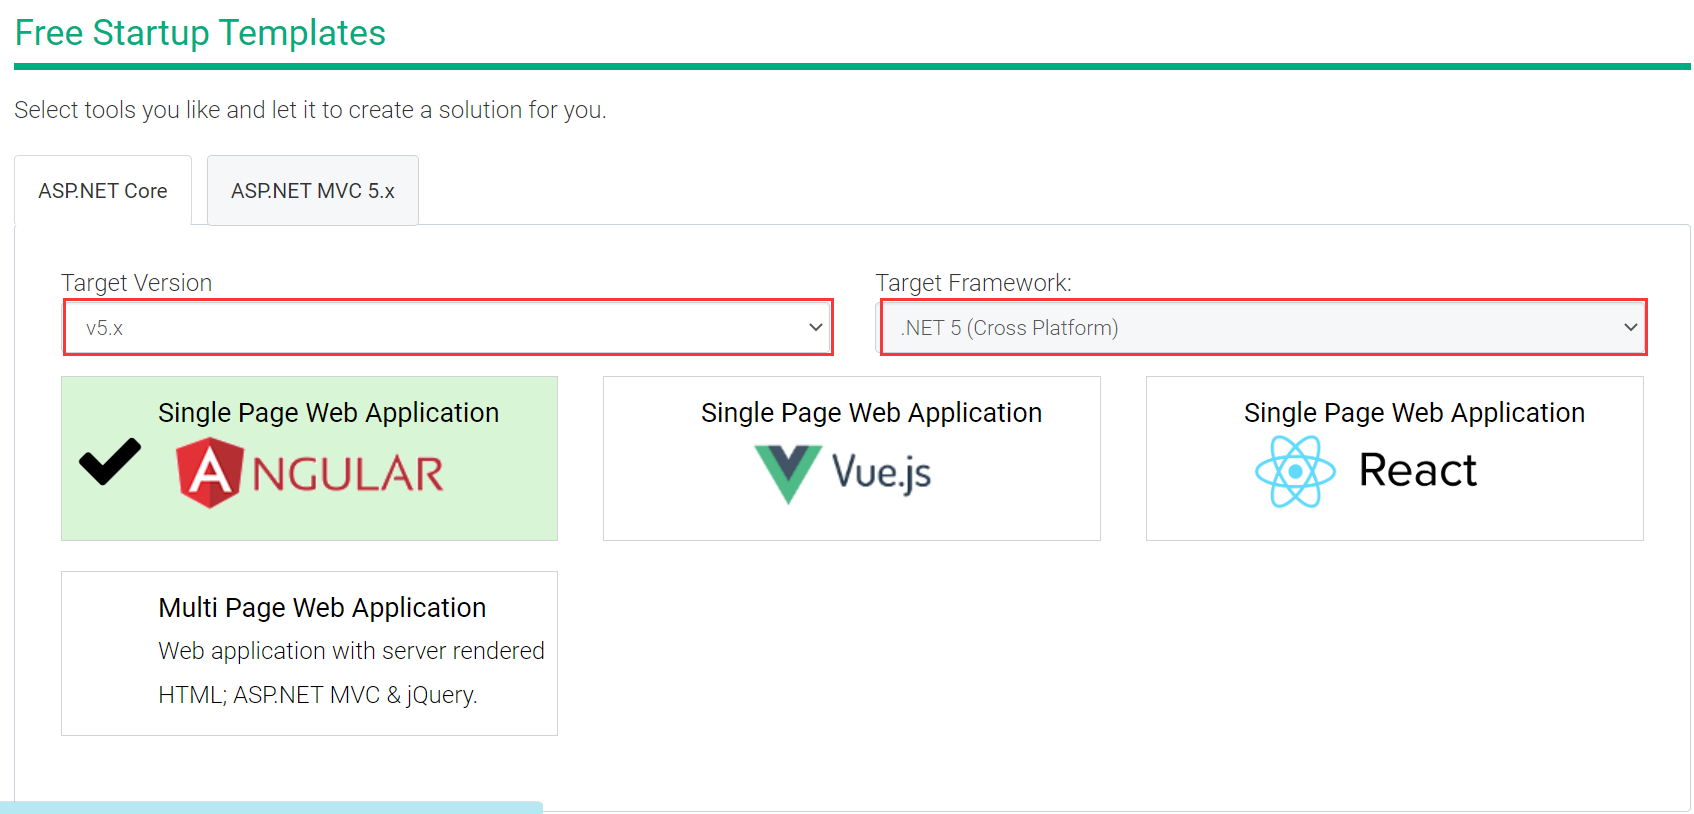Screen dimensions: 1694x814
Task: Click the 'Target Version' label
Action: [137, 283]
